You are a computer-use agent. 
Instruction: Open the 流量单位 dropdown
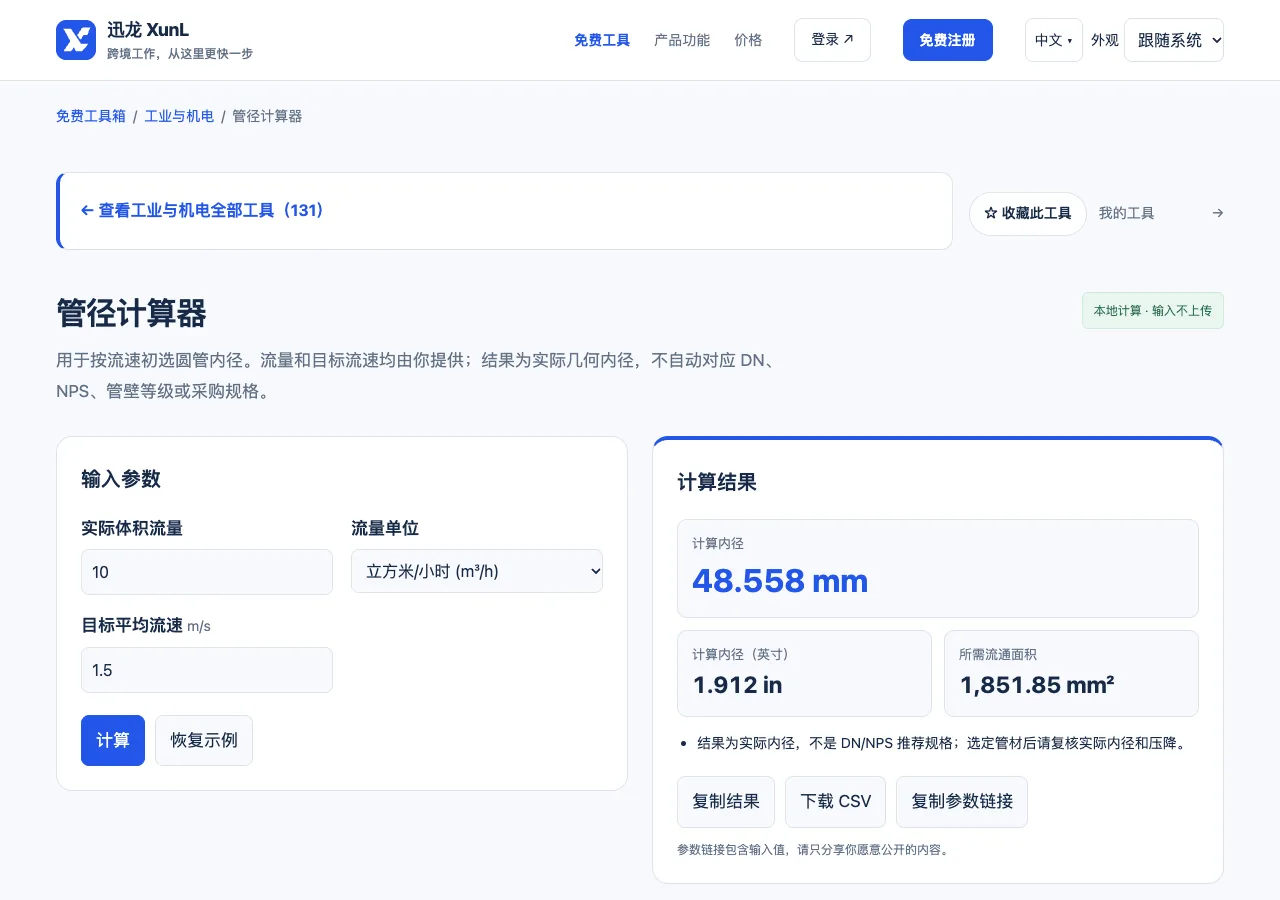(477, 571)
